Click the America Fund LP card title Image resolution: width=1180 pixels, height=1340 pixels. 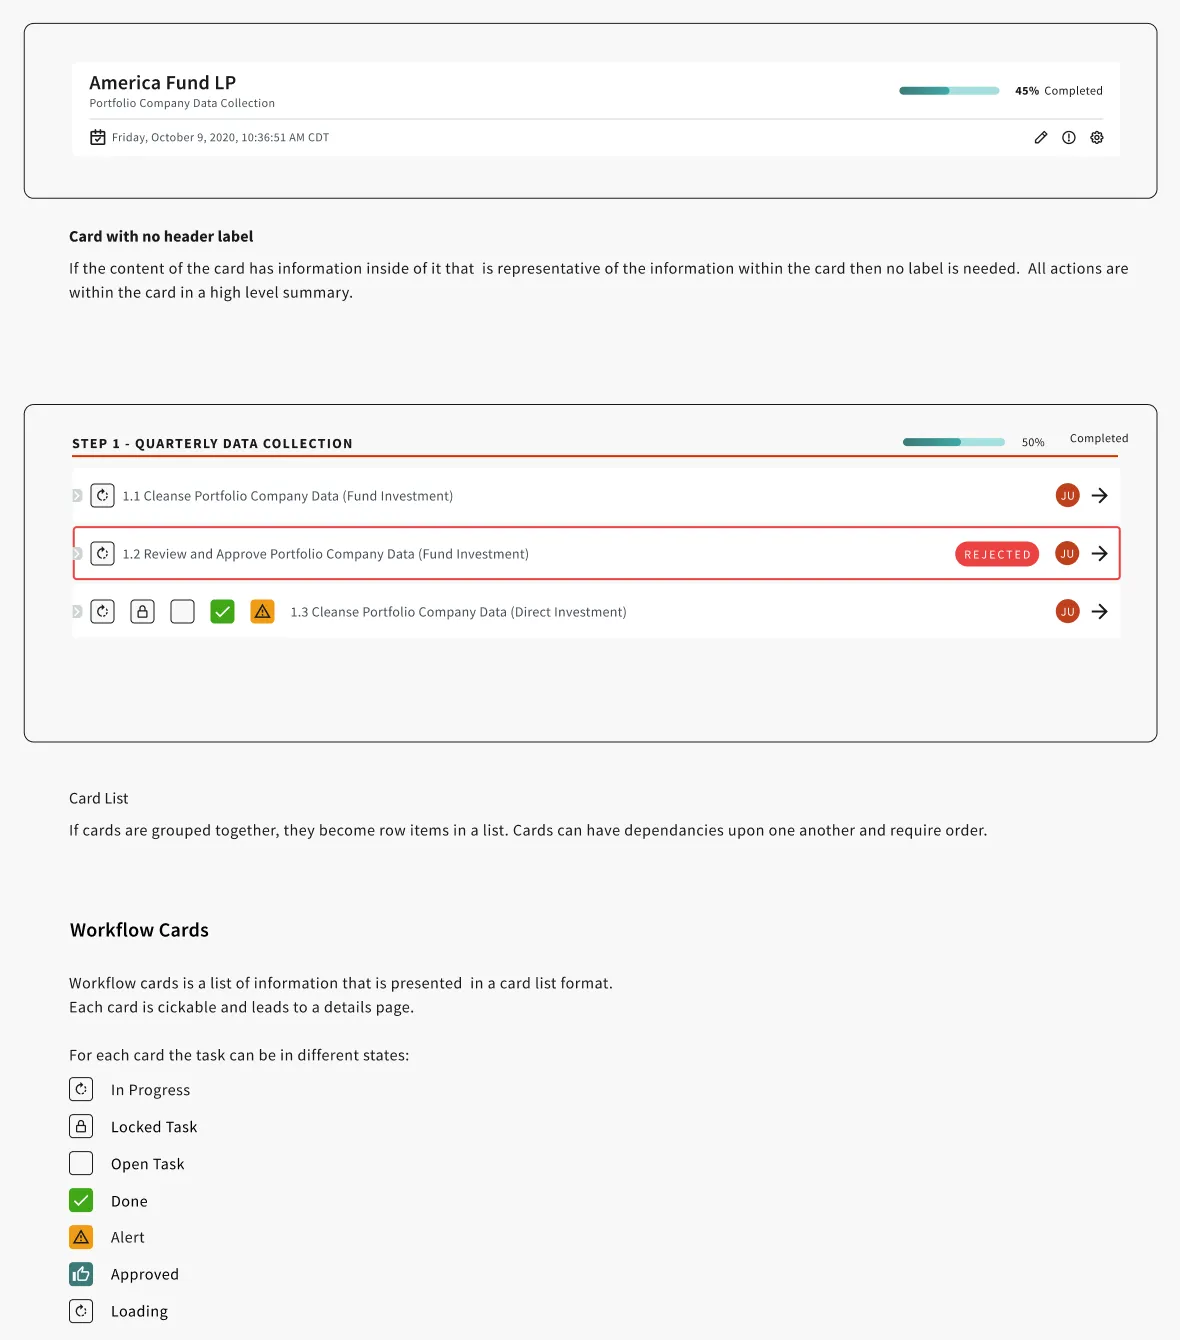163,83
